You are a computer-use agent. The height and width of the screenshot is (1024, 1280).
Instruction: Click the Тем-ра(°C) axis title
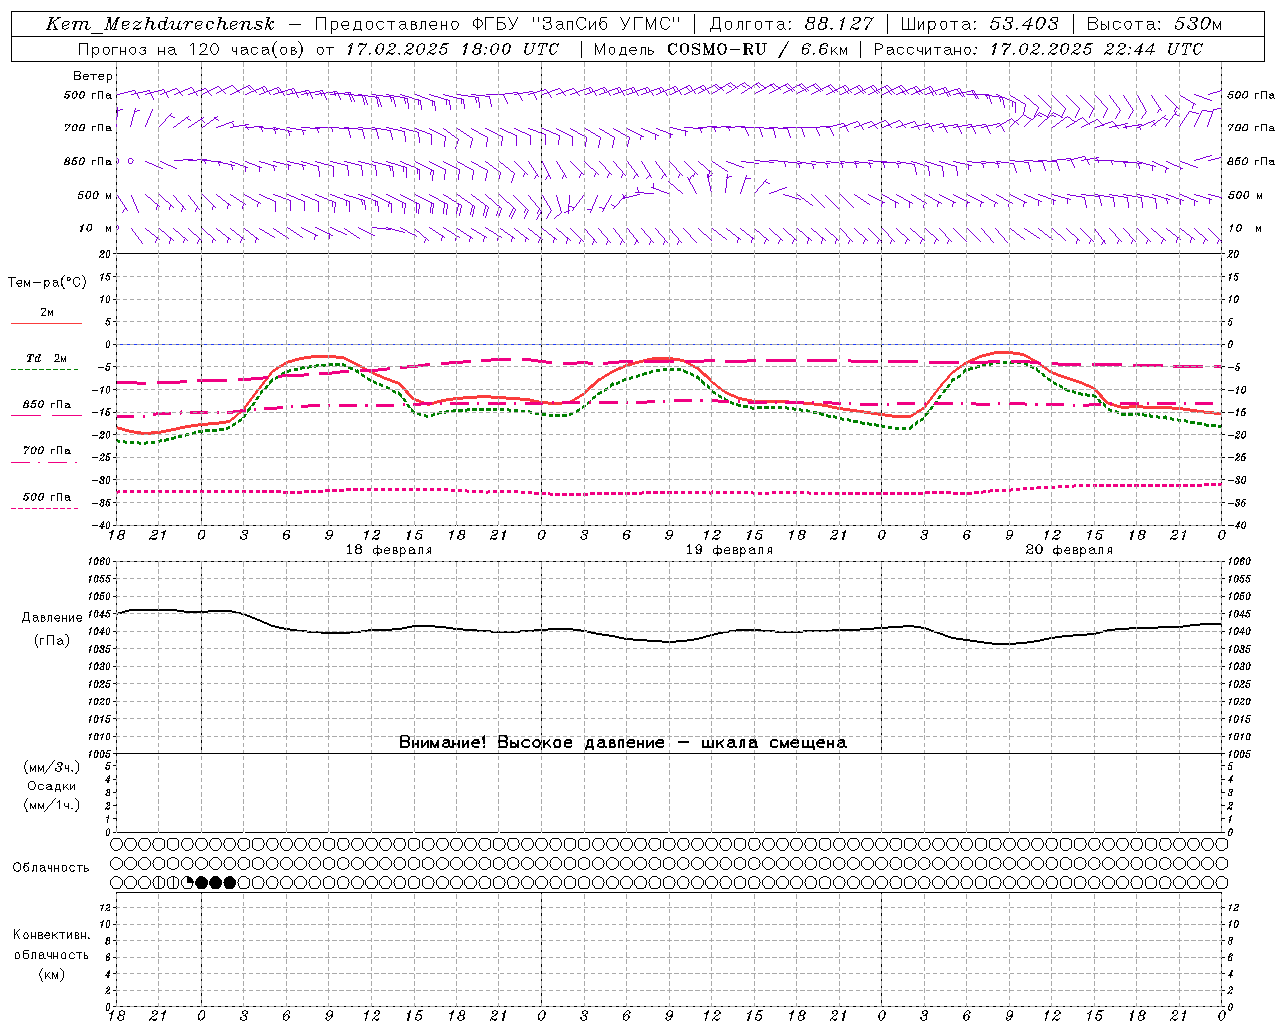pos(47,283)
